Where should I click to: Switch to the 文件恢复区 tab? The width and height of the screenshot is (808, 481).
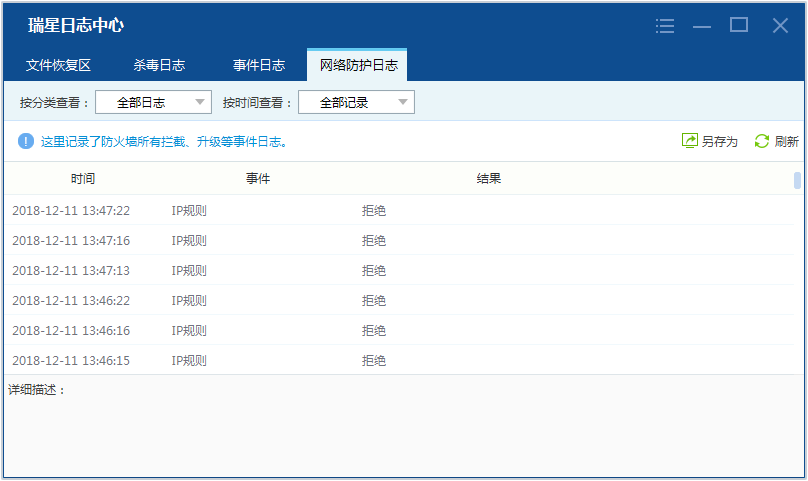59,65
